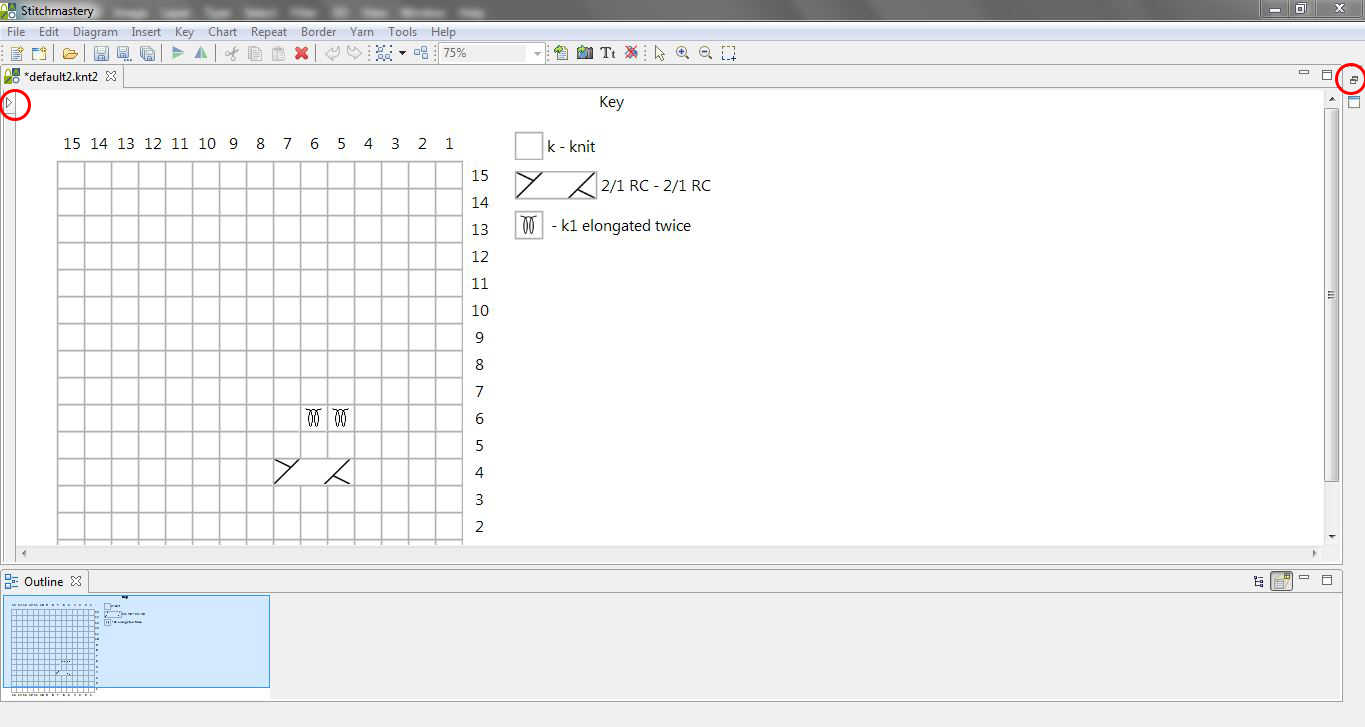Toggle the Outline overview thumbnail mode
Screen dimensions: 1365x727
click(1281, 581)
